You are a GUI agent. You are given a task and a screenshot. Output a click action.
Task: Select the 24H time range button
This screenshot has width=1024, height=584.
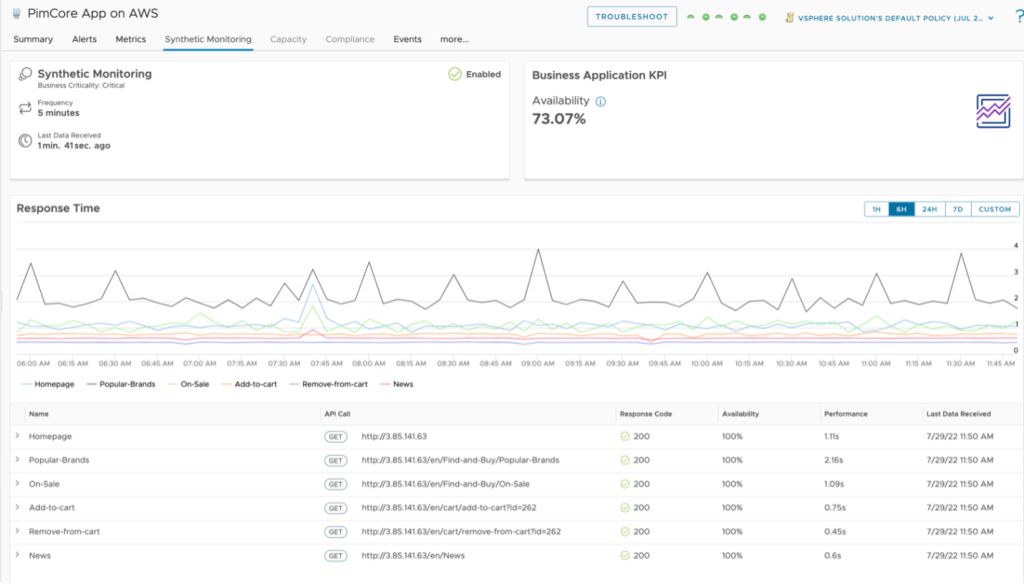click(929, 209)
